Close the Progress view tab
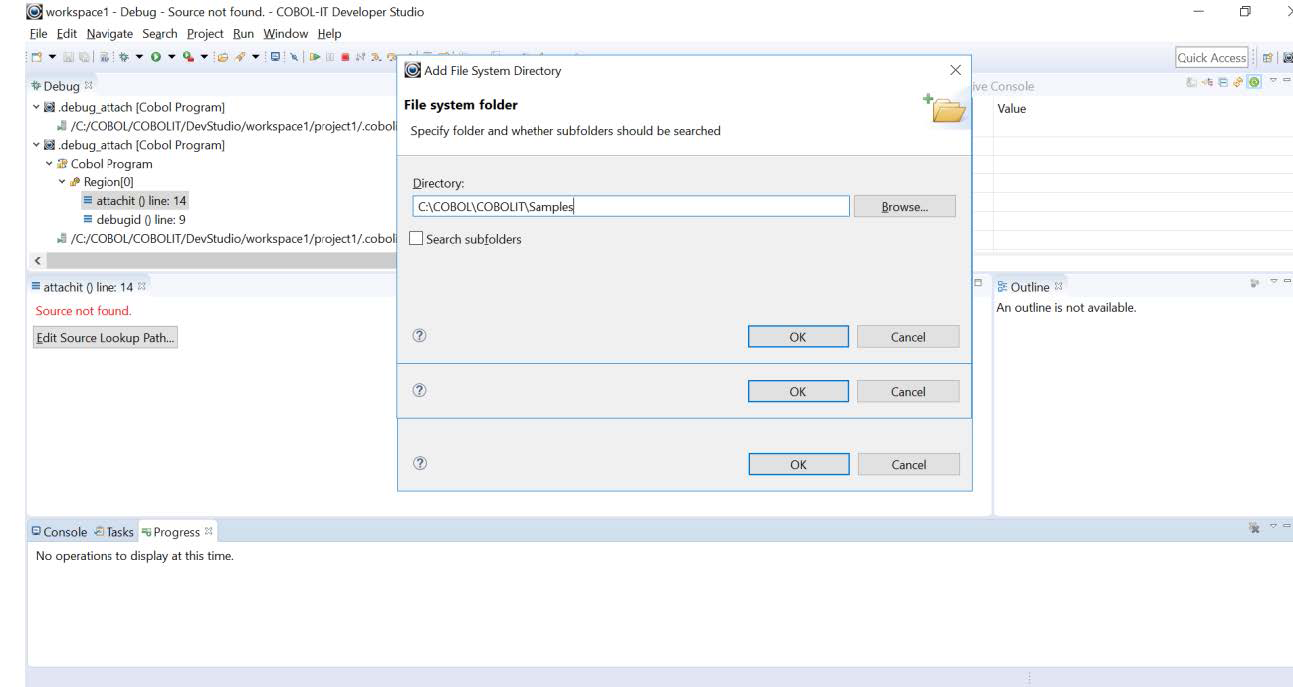Image resolution: width=1293 pixels, height=687 pixels. [209, 531]
